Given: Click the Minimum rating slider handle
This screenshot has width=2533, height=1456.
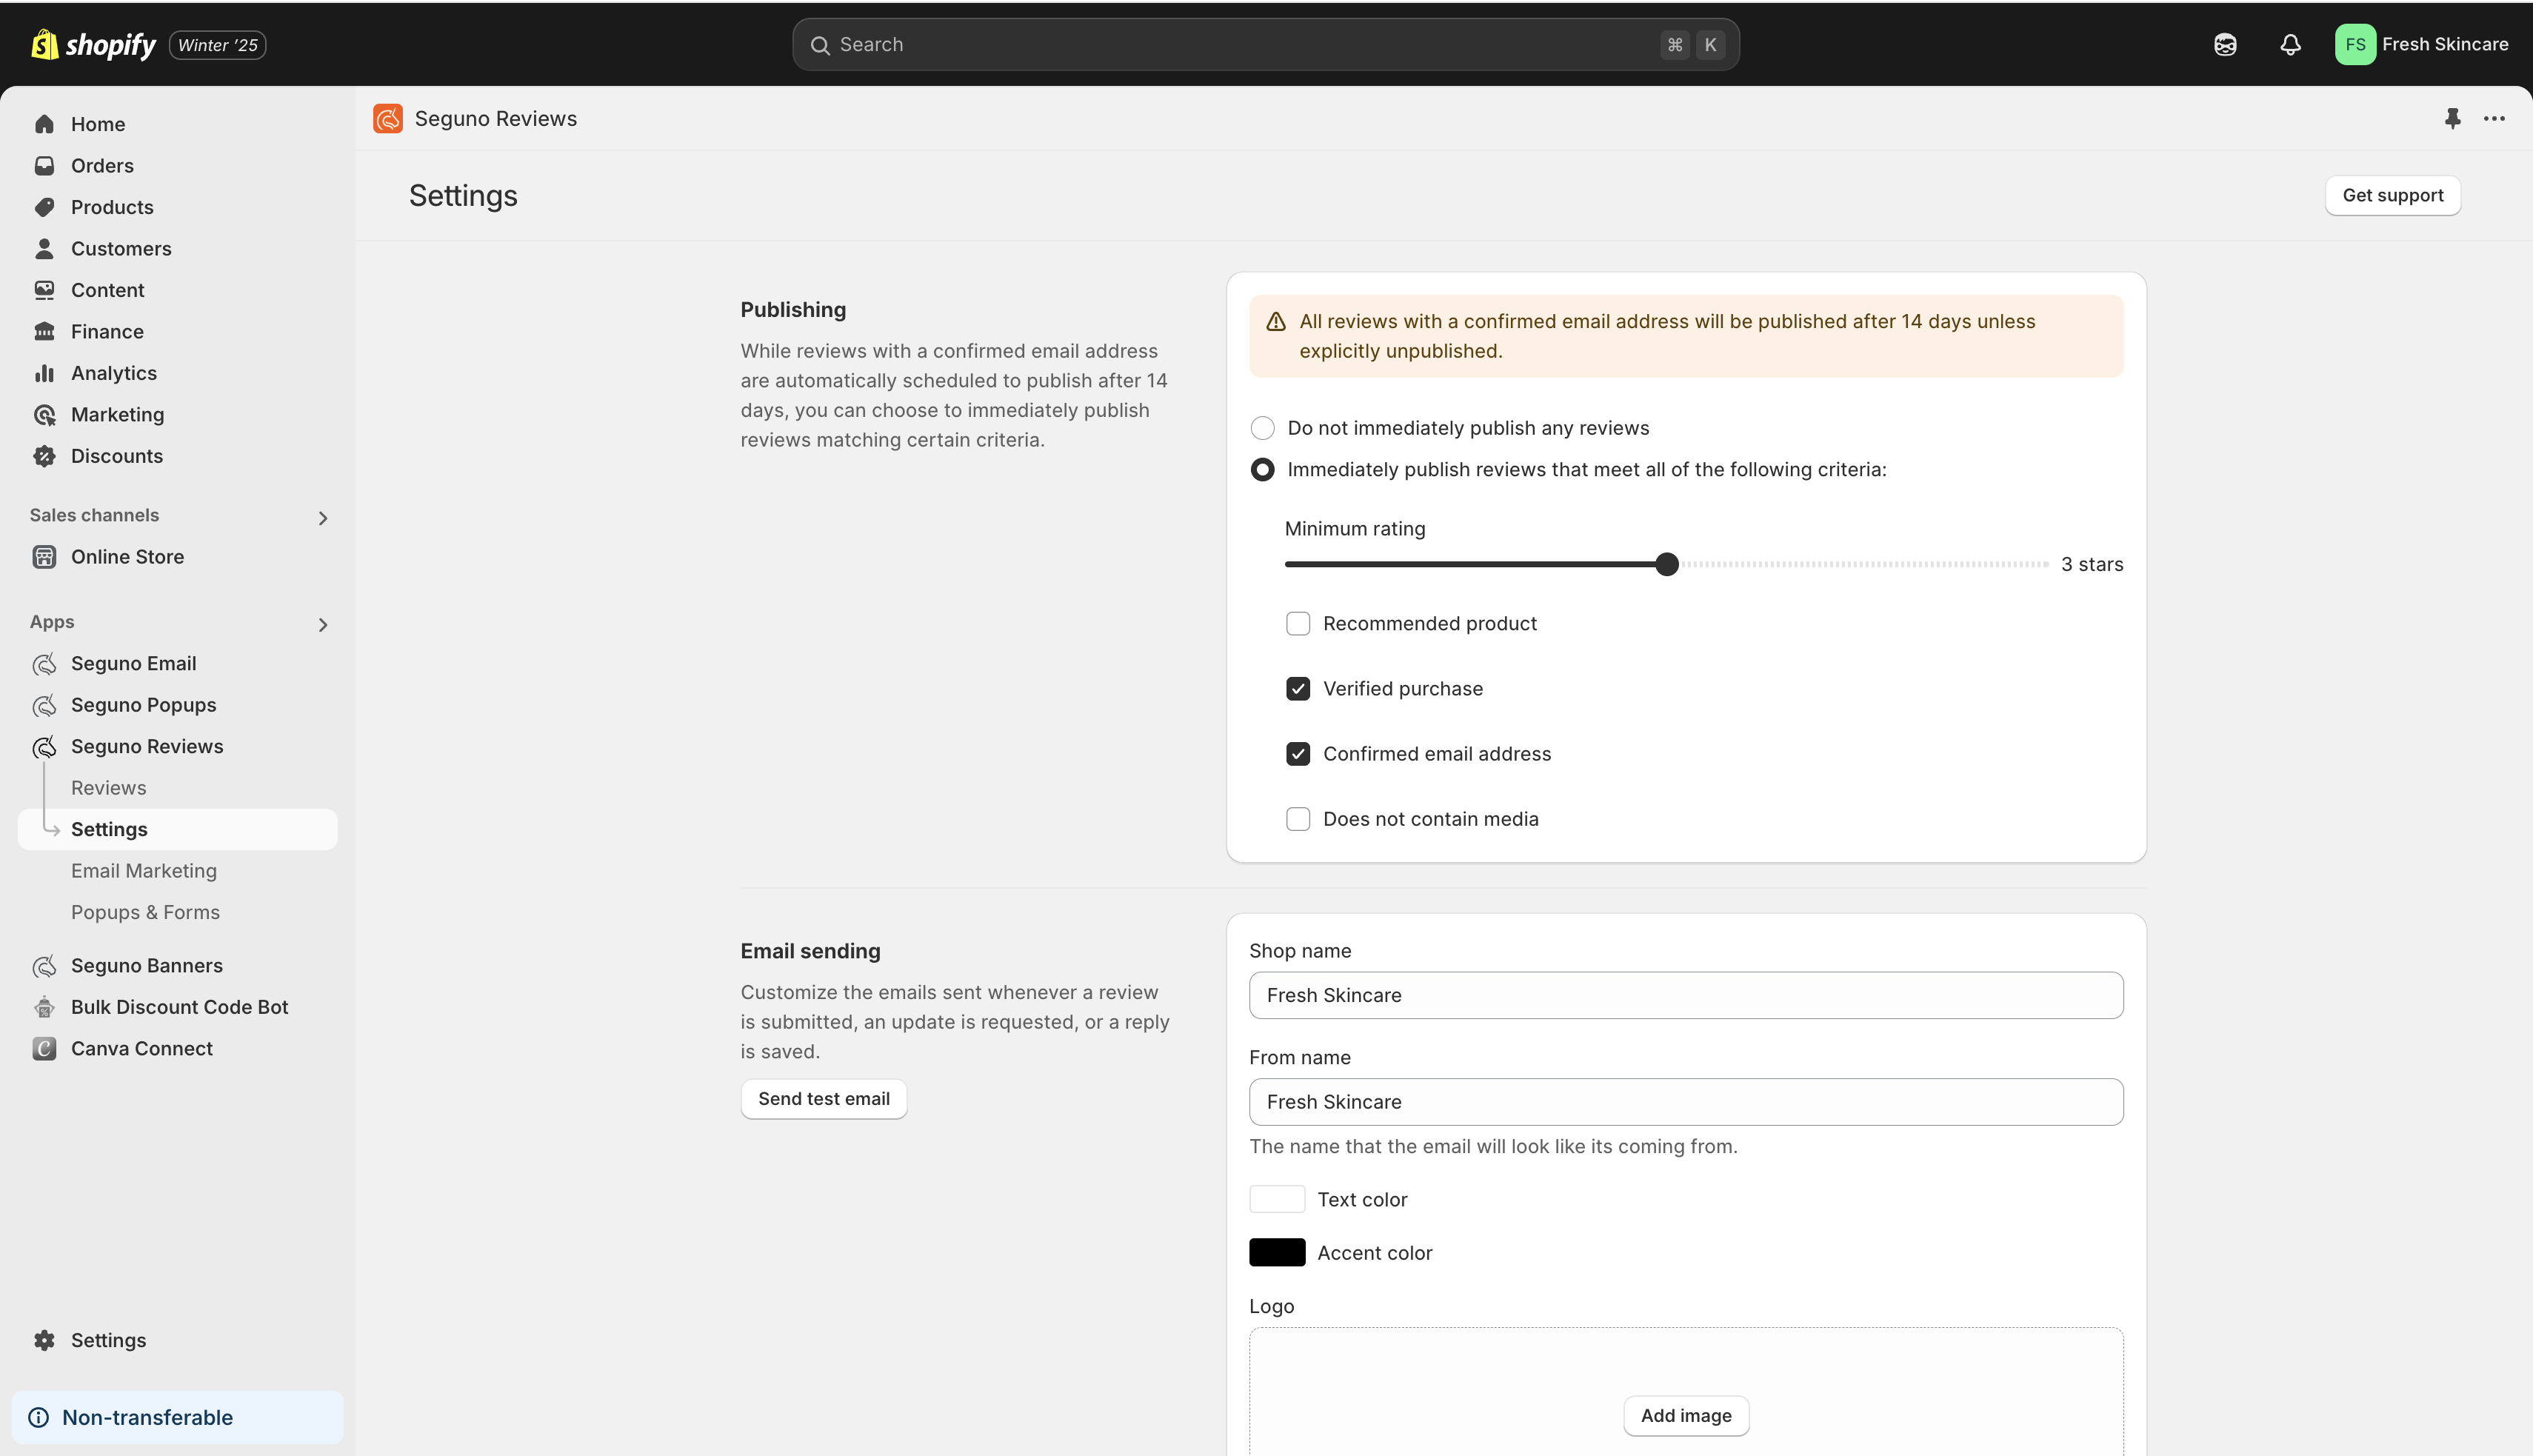Looking at the screenshot, I should tap(1667, 564).
